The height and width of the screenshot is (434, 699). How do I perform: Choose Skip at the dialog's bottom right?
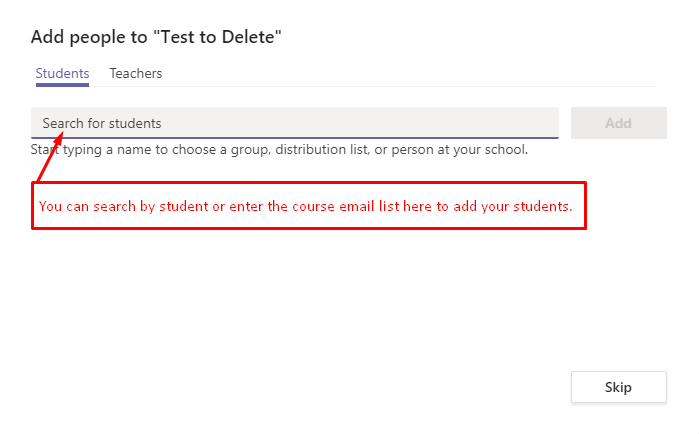click(x=618, y=387)
